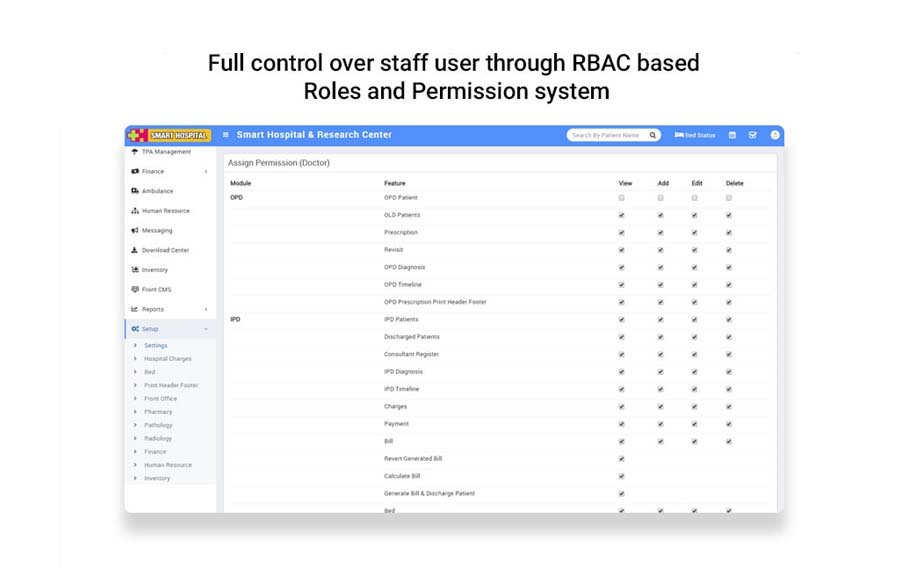The width and height of the screenshot is (900, 583).
Task: Expand the Finance sidebar menu arrow
Action: pos(206,172)
